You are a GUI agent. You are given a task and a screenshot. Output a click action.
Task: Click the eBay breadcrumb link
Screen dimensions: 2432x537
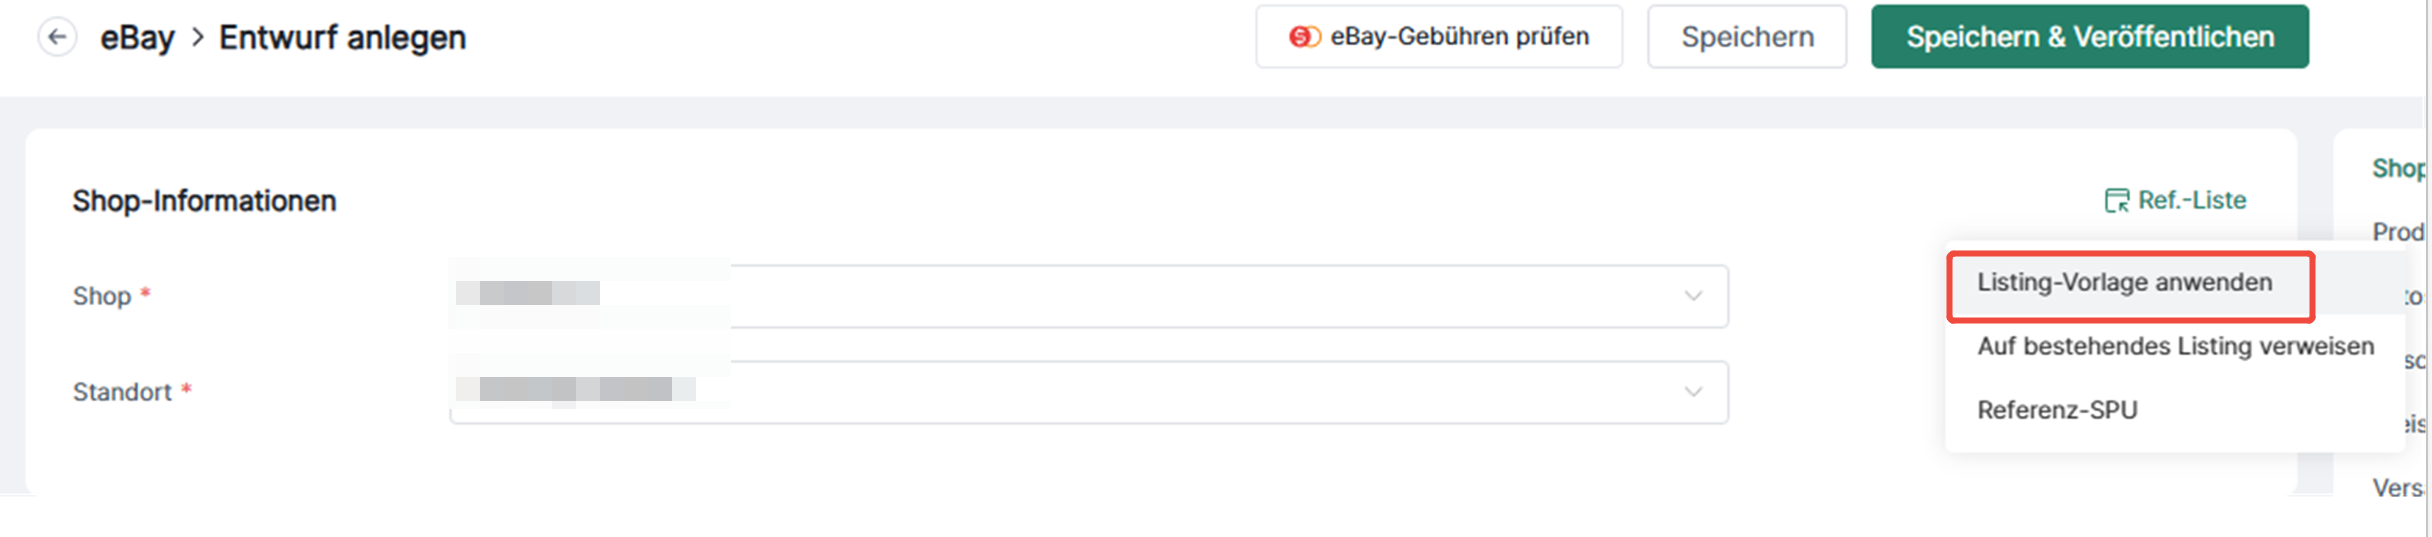click(137, 38)
